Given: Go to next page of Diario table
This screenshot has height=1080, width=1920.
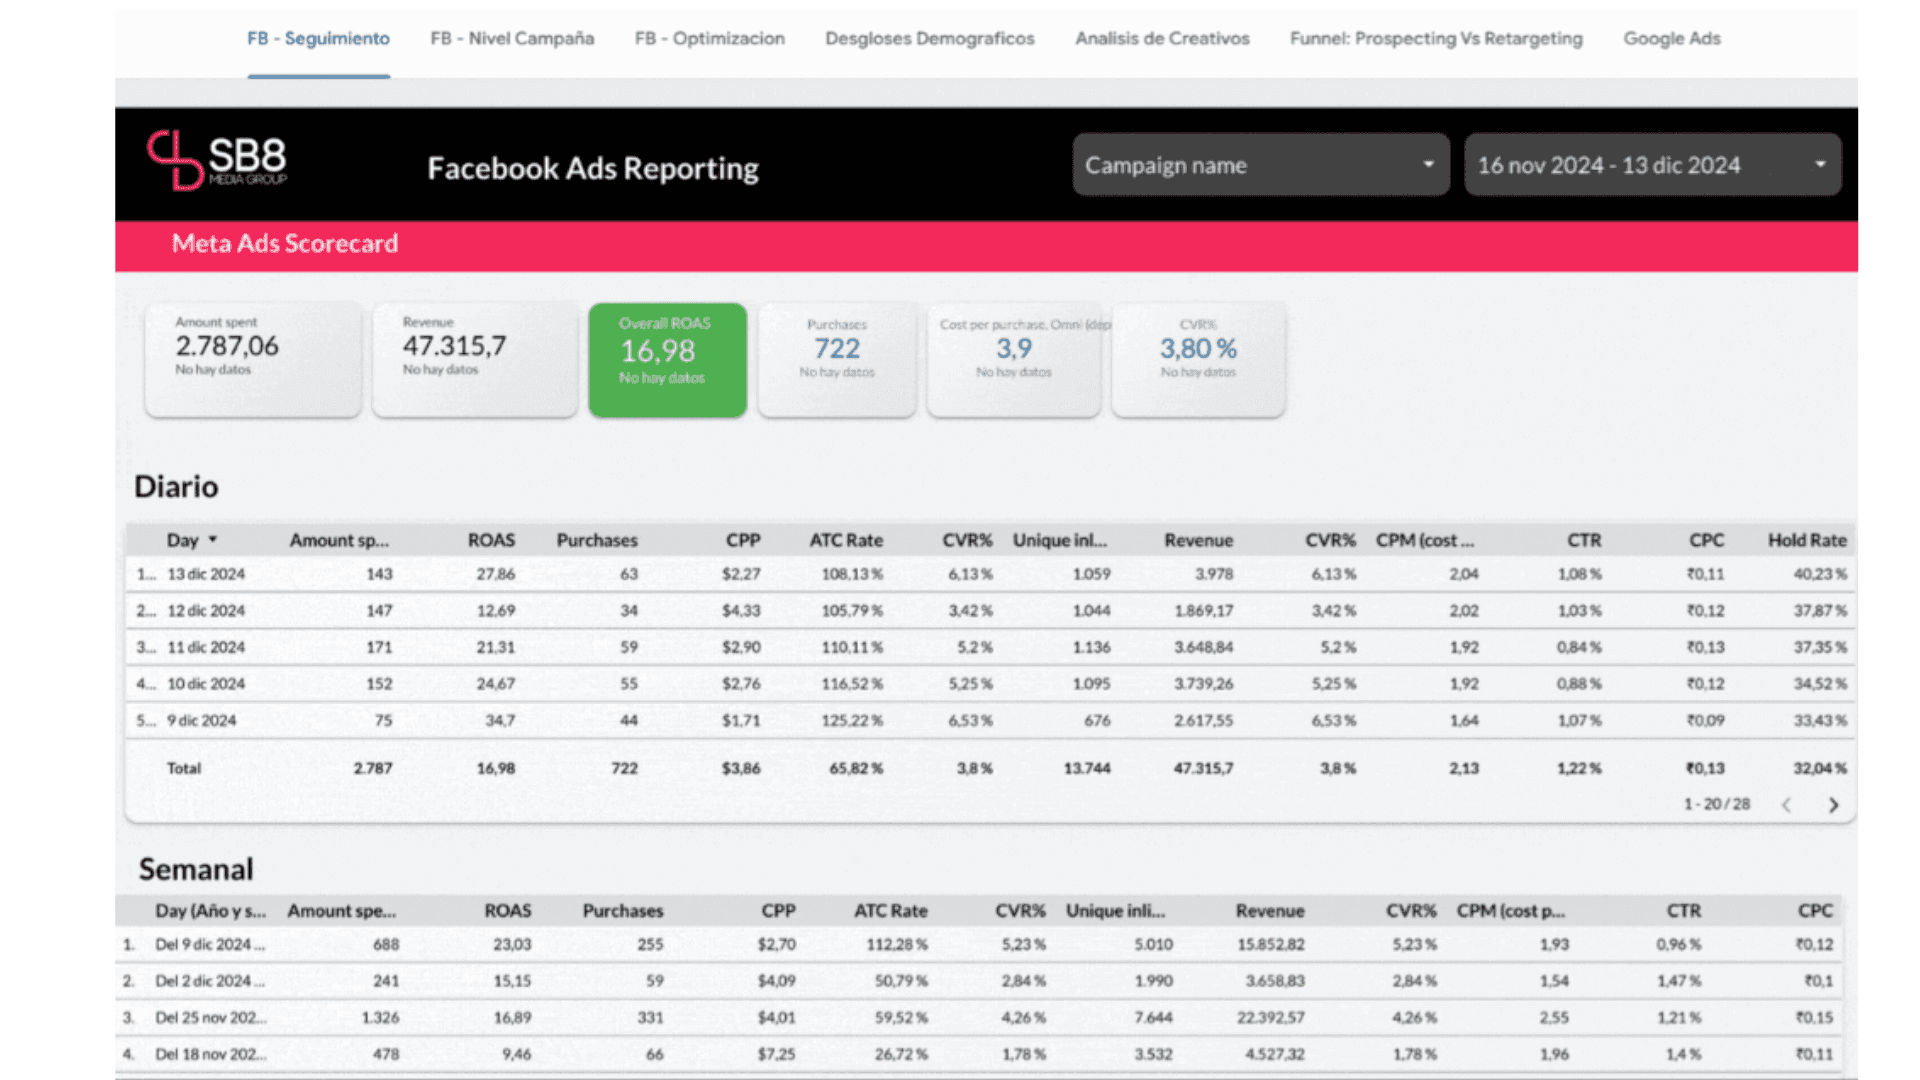Looking at the screenshot, I should [1833, 805].
